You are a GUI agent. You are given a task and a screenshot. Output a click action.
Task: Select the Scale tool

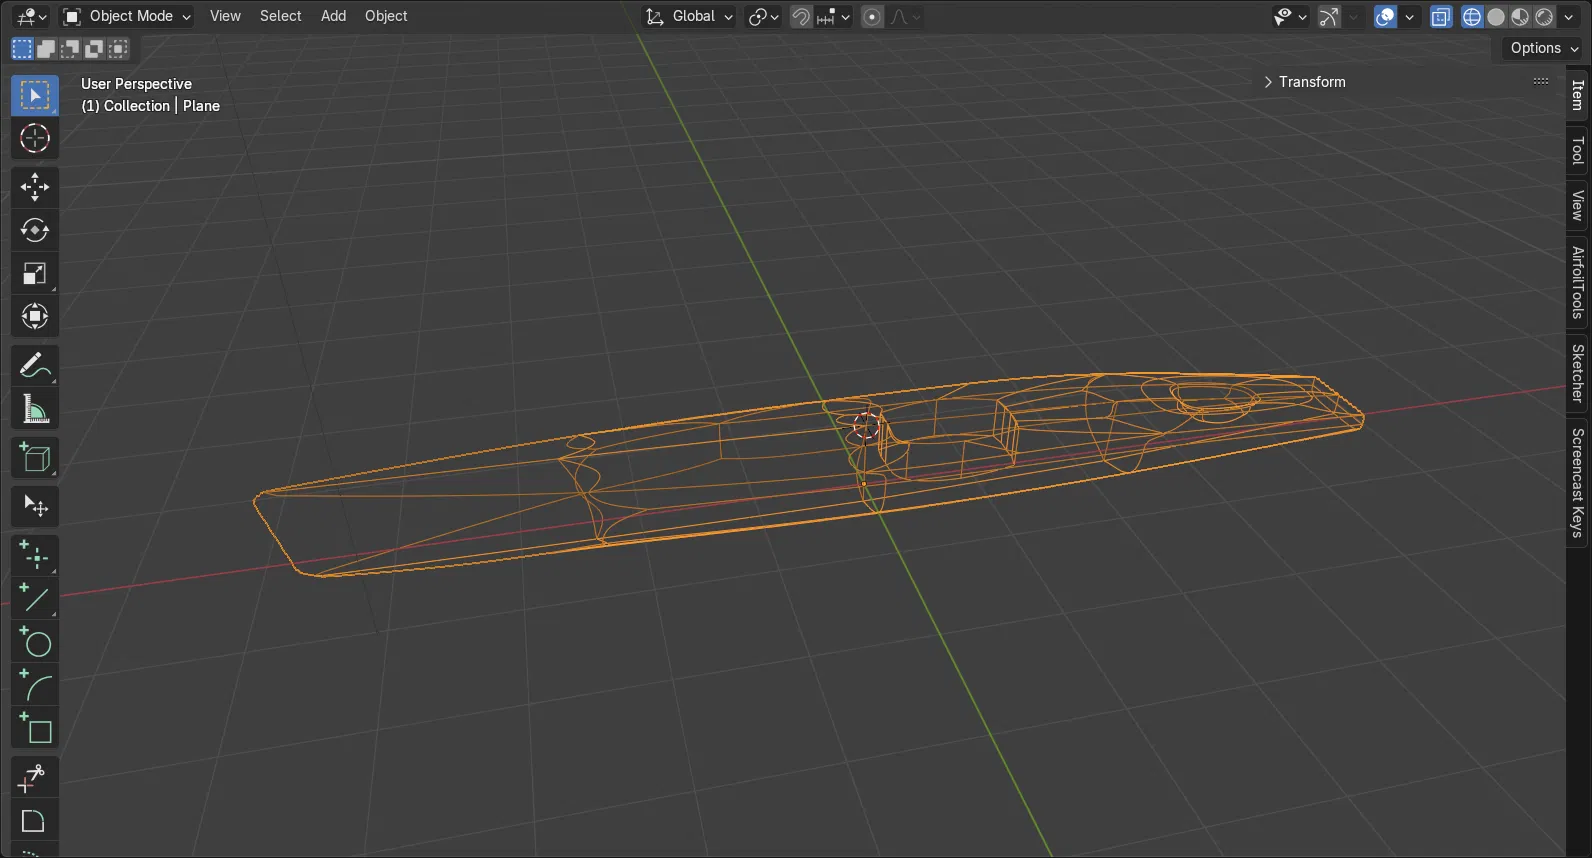[x=35, y=273]
